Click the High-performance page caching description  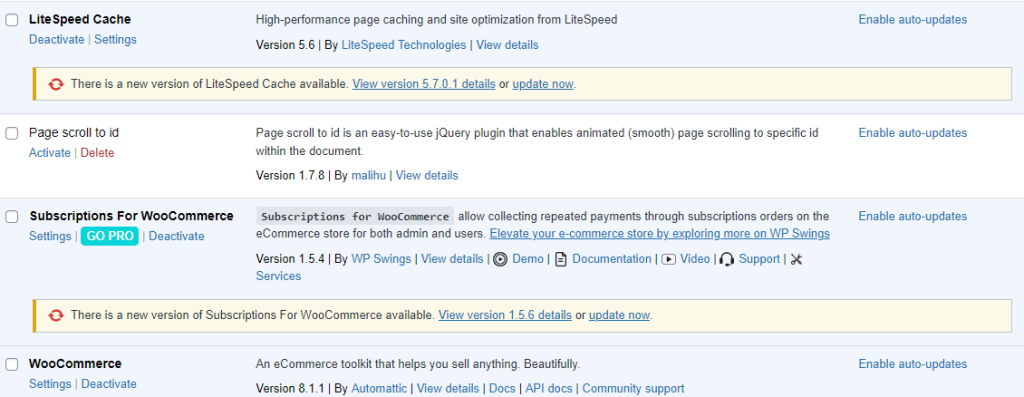436,20
